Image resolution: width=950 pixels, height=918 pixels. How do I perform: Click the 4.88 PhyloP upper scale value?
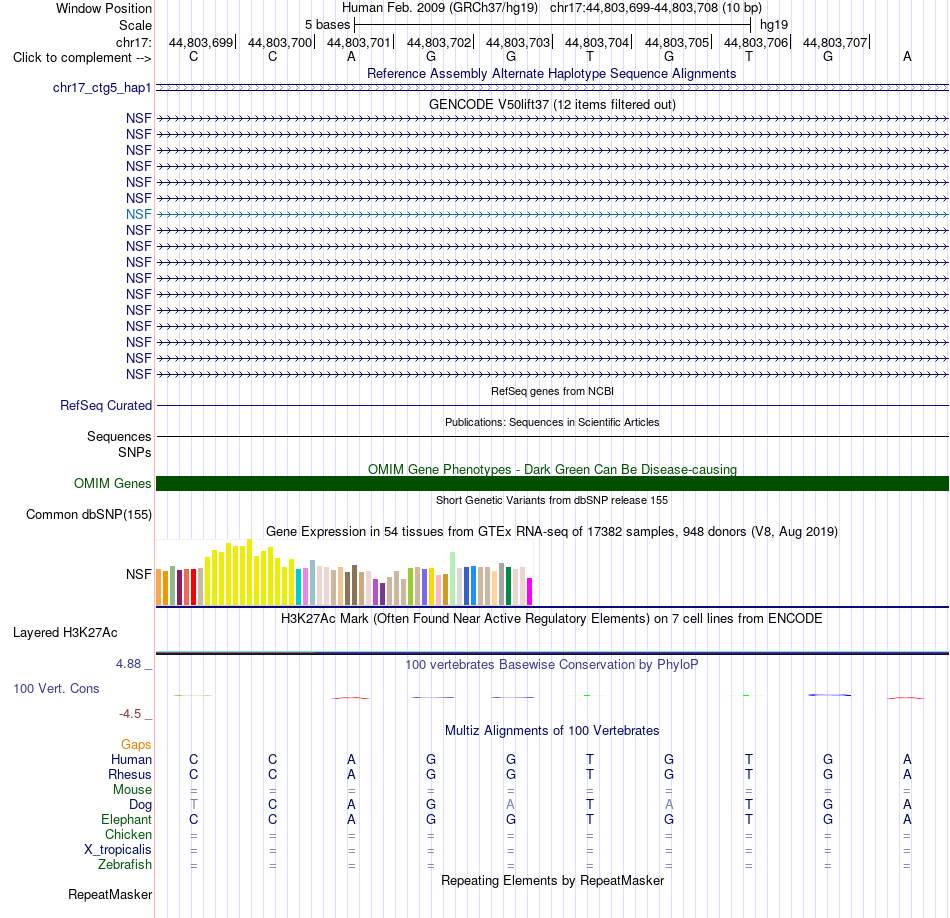pyautogui.click(x=128, y=664)
